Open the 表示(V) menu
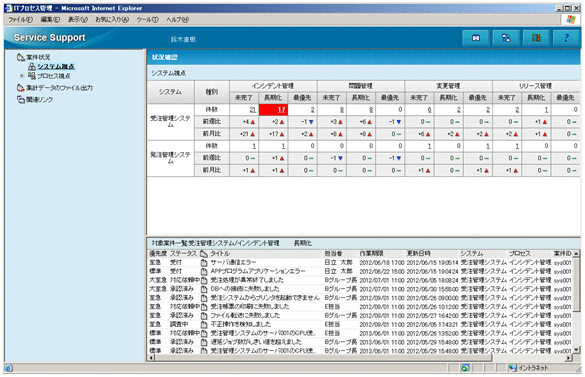585x377 pixels. point(78,19)
